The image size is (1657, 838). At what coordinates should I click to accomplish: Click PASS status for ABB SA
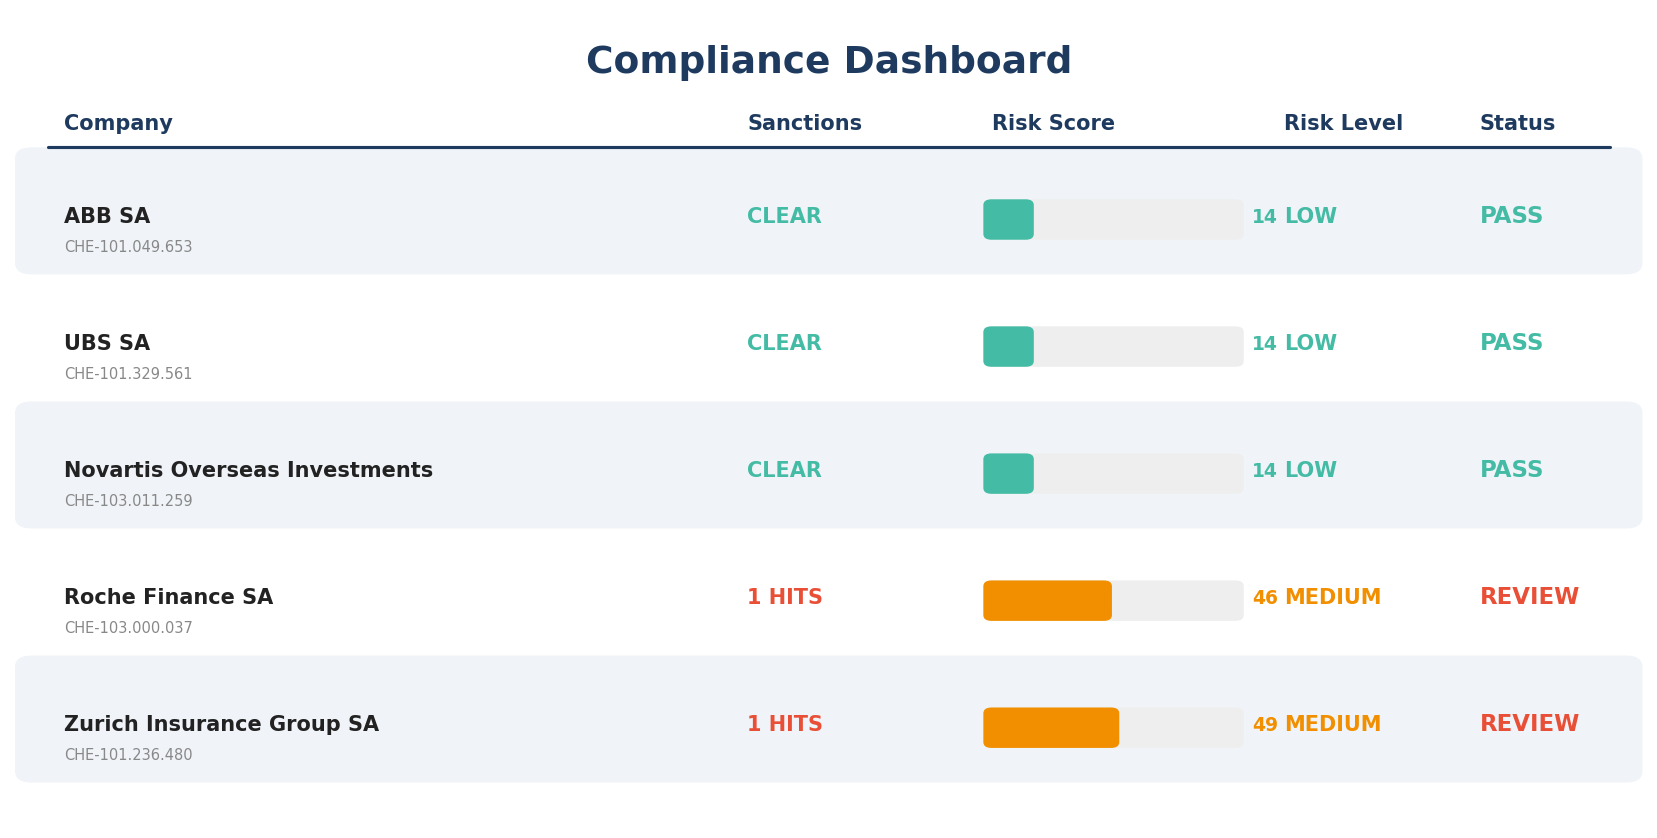click(1511, 216)
